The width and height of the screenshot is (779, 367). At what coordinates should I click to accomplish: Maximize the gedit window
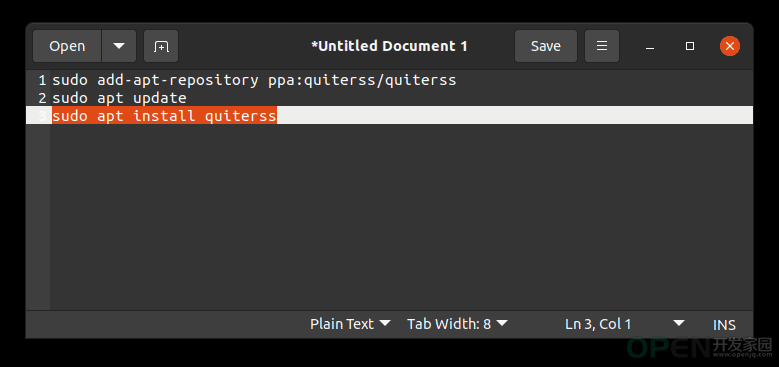[690, 46]
